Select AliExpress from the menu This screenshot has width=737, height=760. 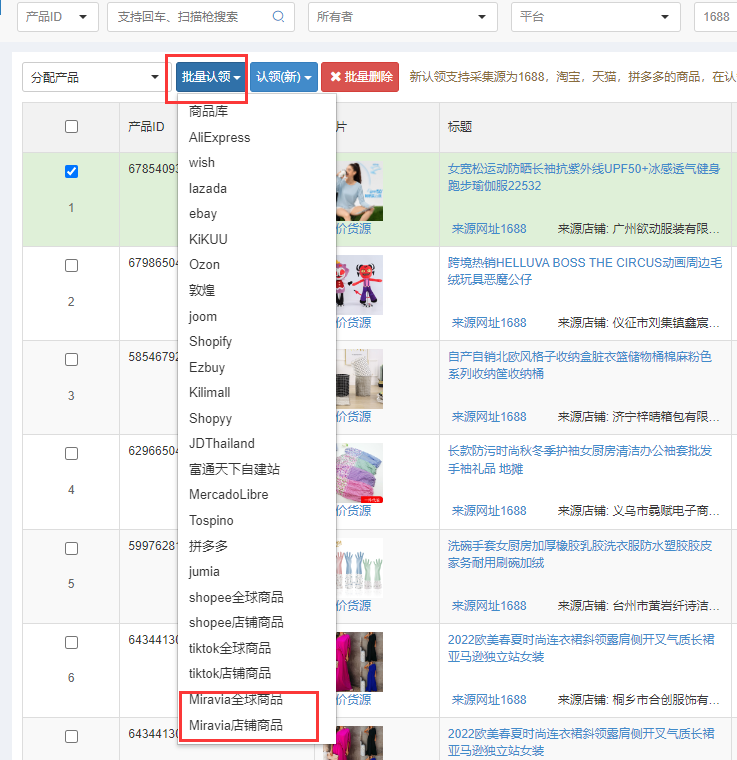pos(220,138)
